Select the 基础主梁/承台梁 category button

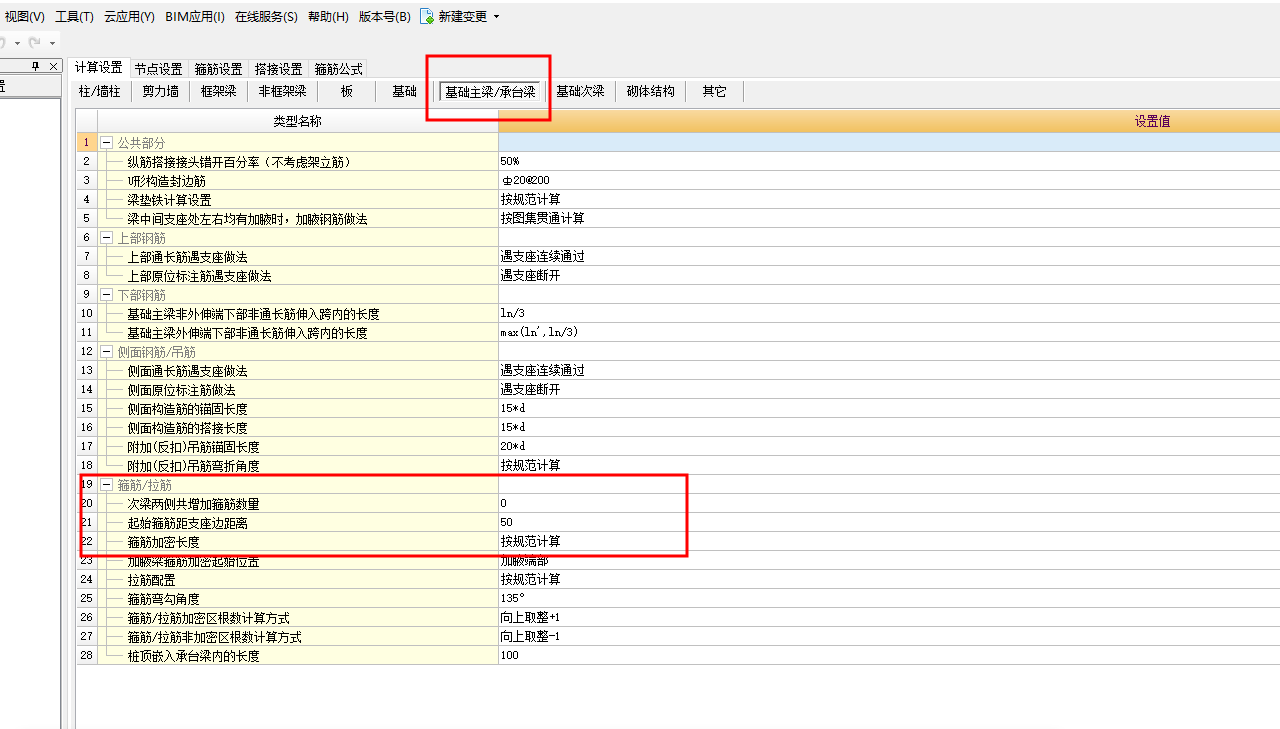point(490,91)
